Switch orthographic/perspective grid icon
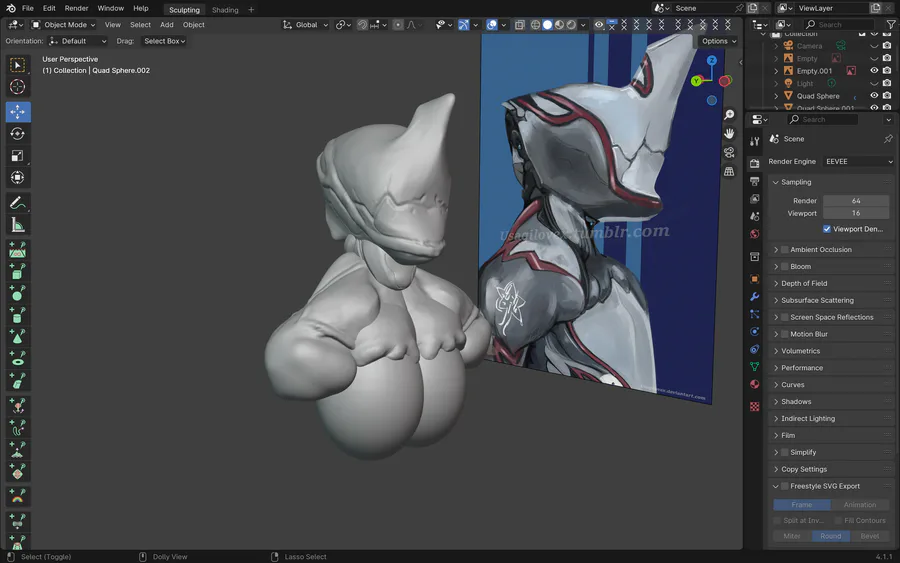The height and width of the screenshot is (563, 900). point(729,172)
